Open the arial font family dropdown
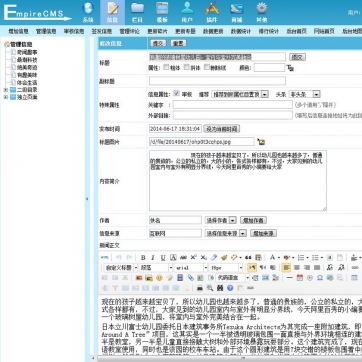 191,268
